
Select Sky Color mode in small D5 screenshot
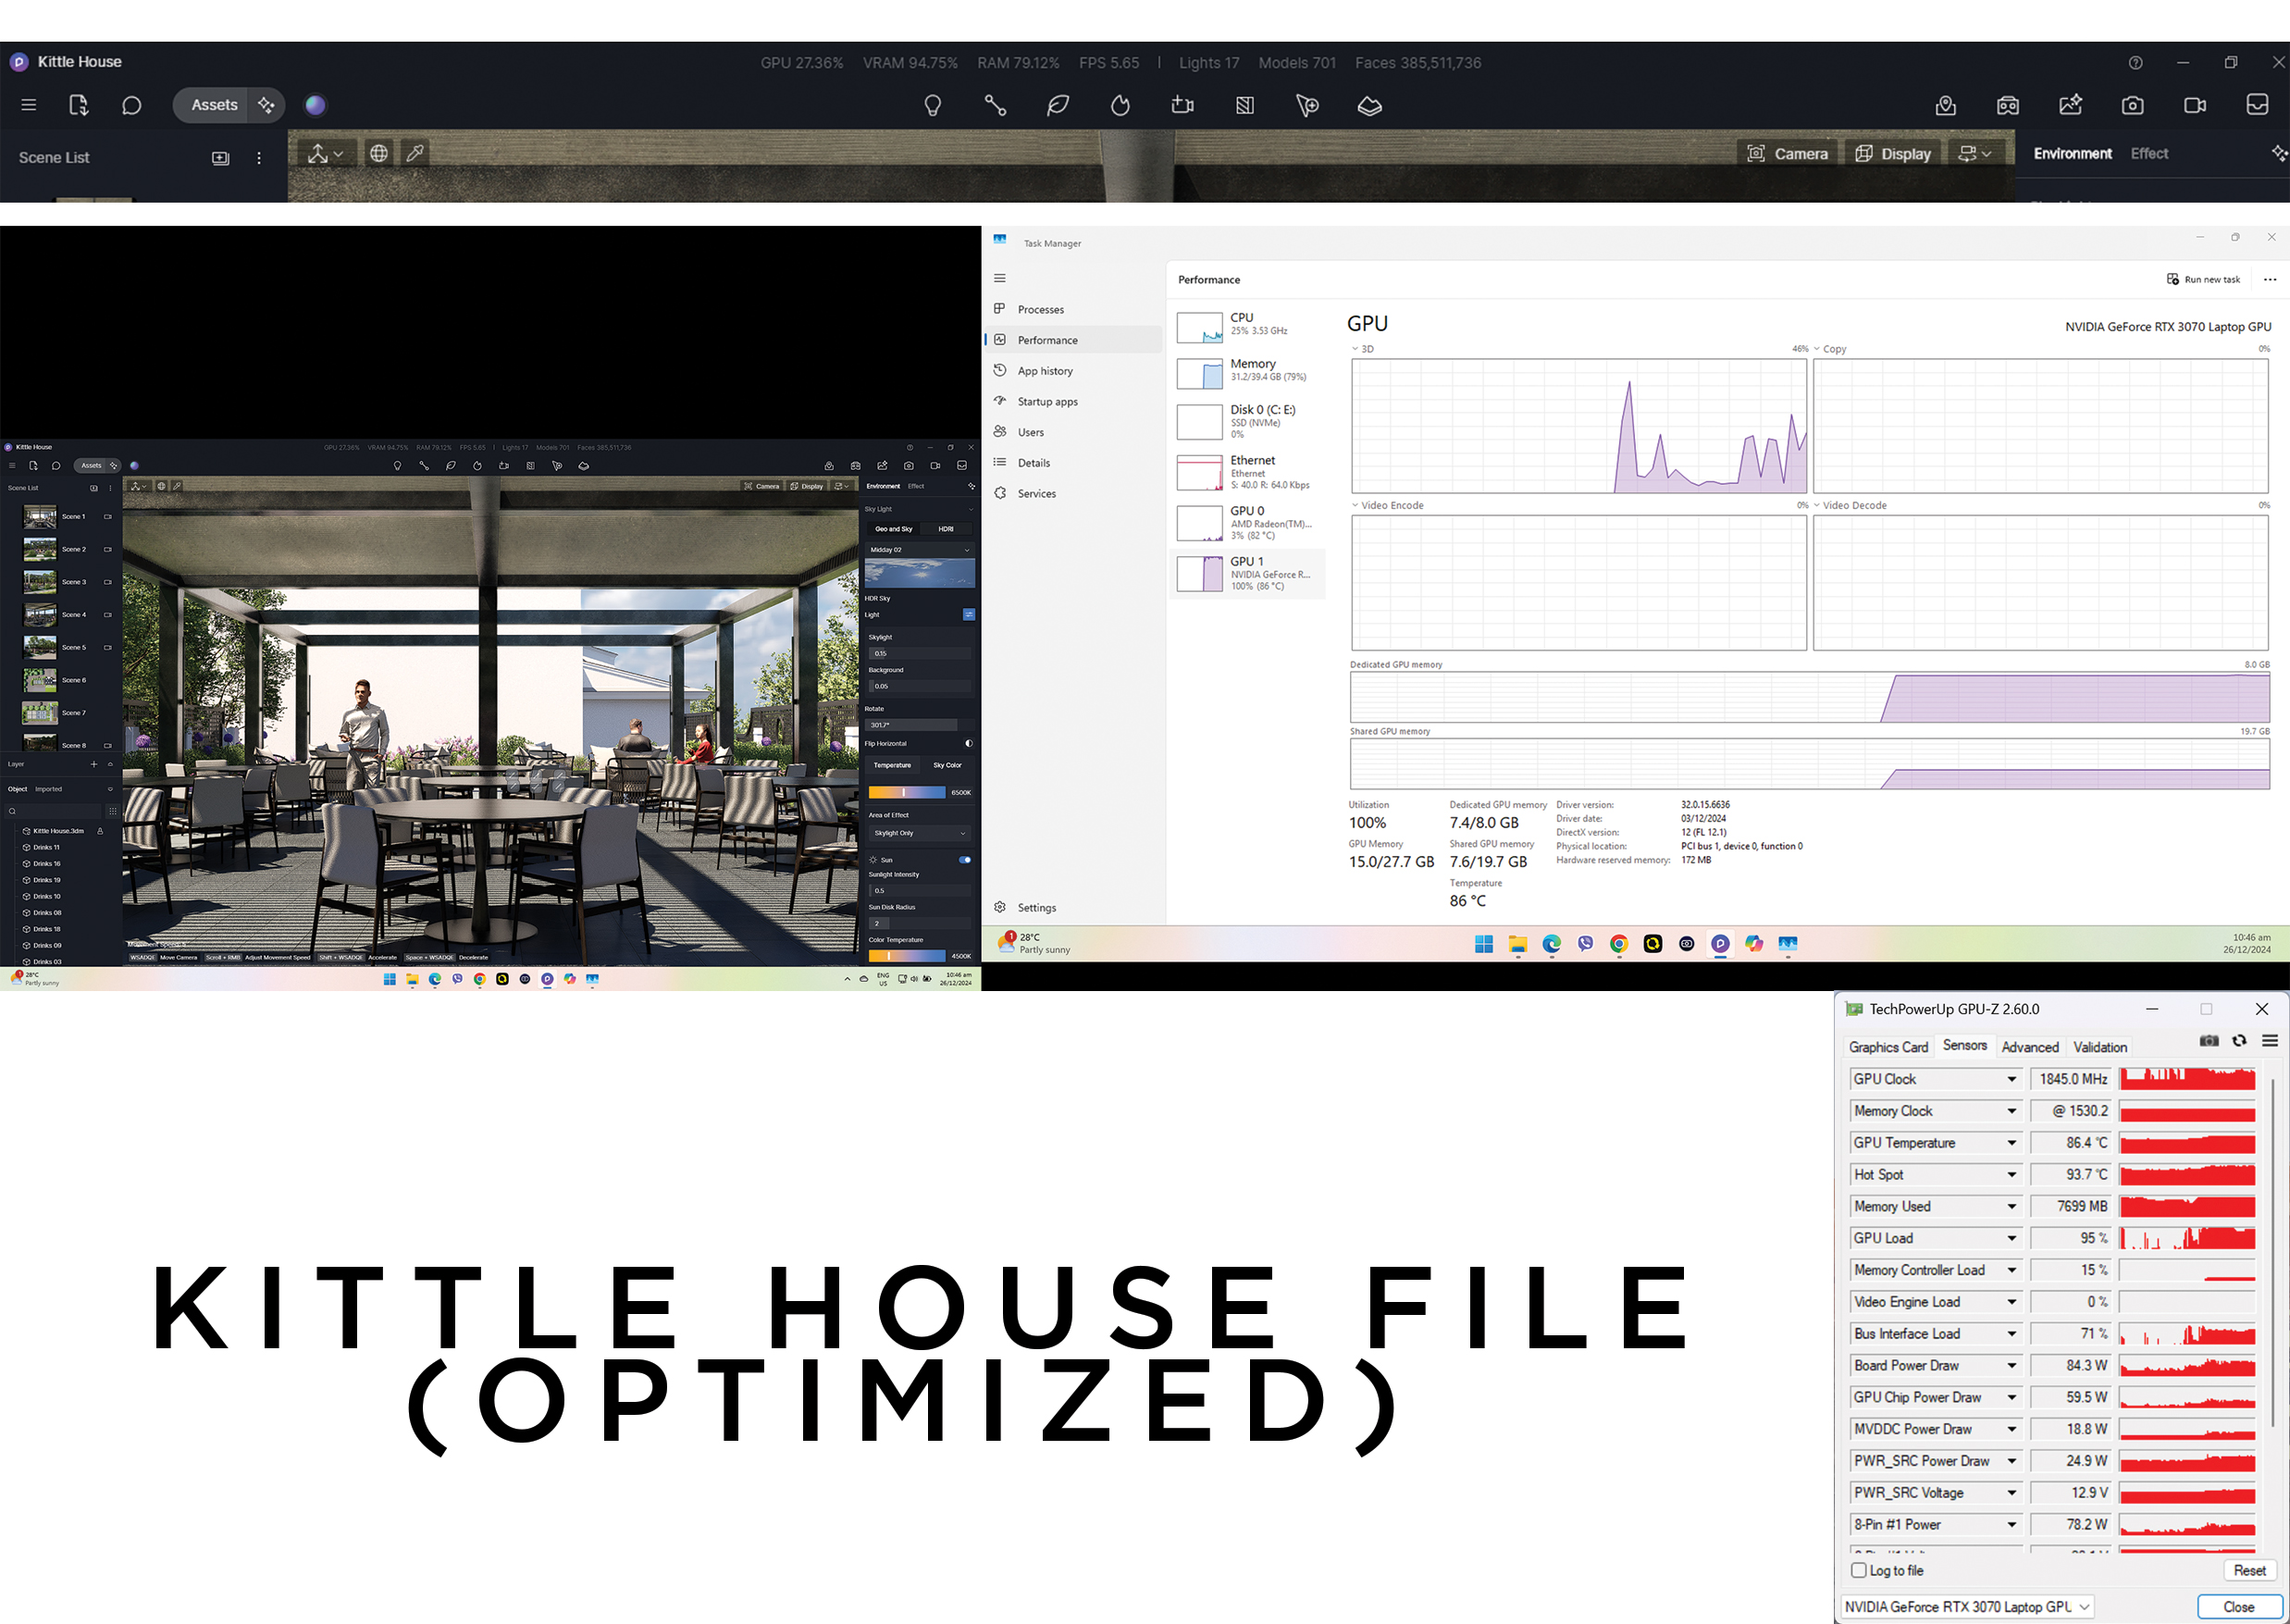click(x=947, y=765)
